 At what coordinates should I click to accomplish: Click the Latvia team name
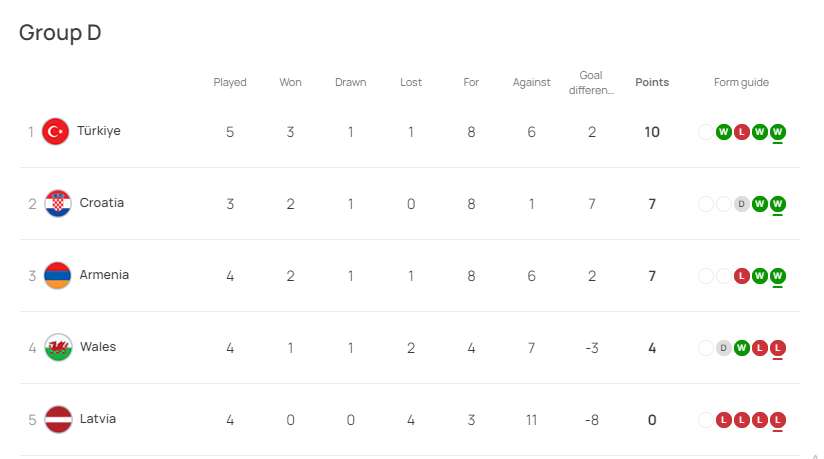(98, 419)
